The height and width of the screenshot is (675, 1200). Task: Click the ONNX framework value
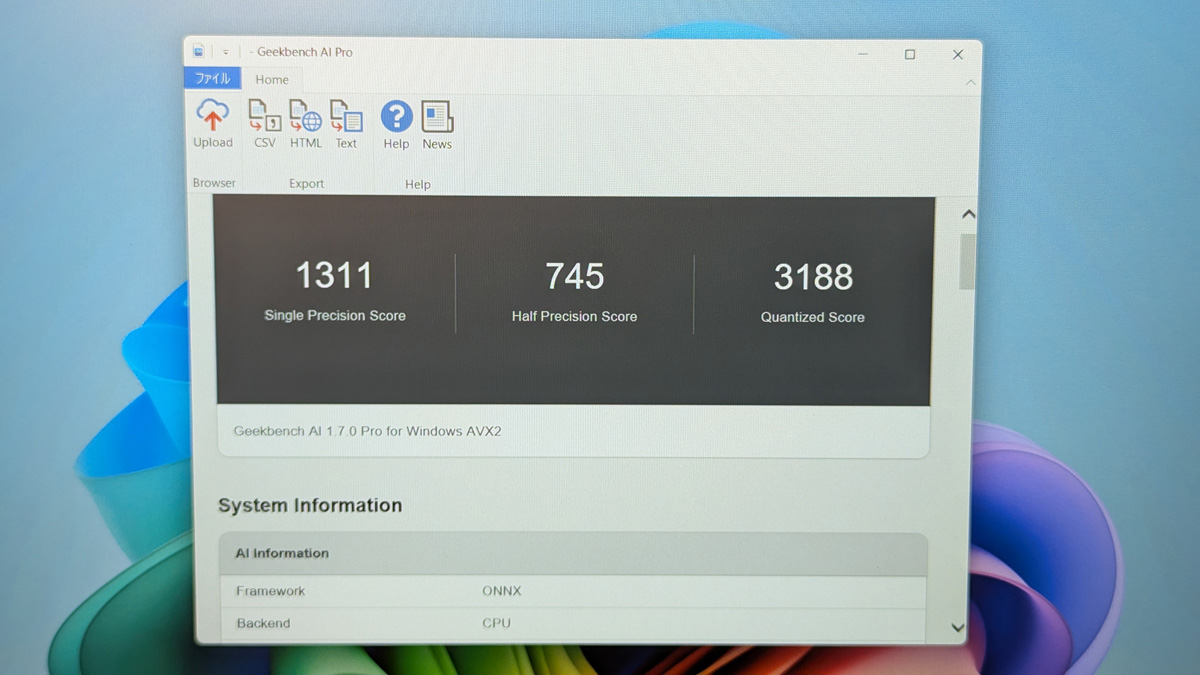[501, 591]
